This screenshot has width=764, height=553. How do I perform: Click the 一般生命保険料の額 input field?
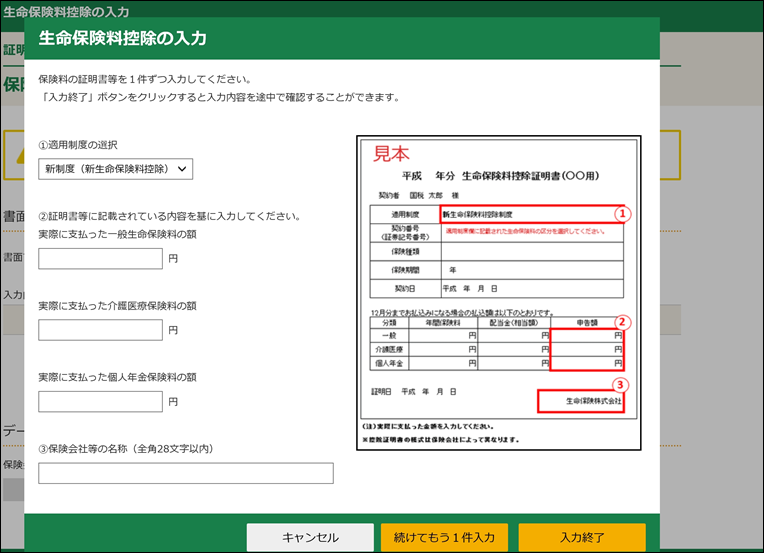100,259
